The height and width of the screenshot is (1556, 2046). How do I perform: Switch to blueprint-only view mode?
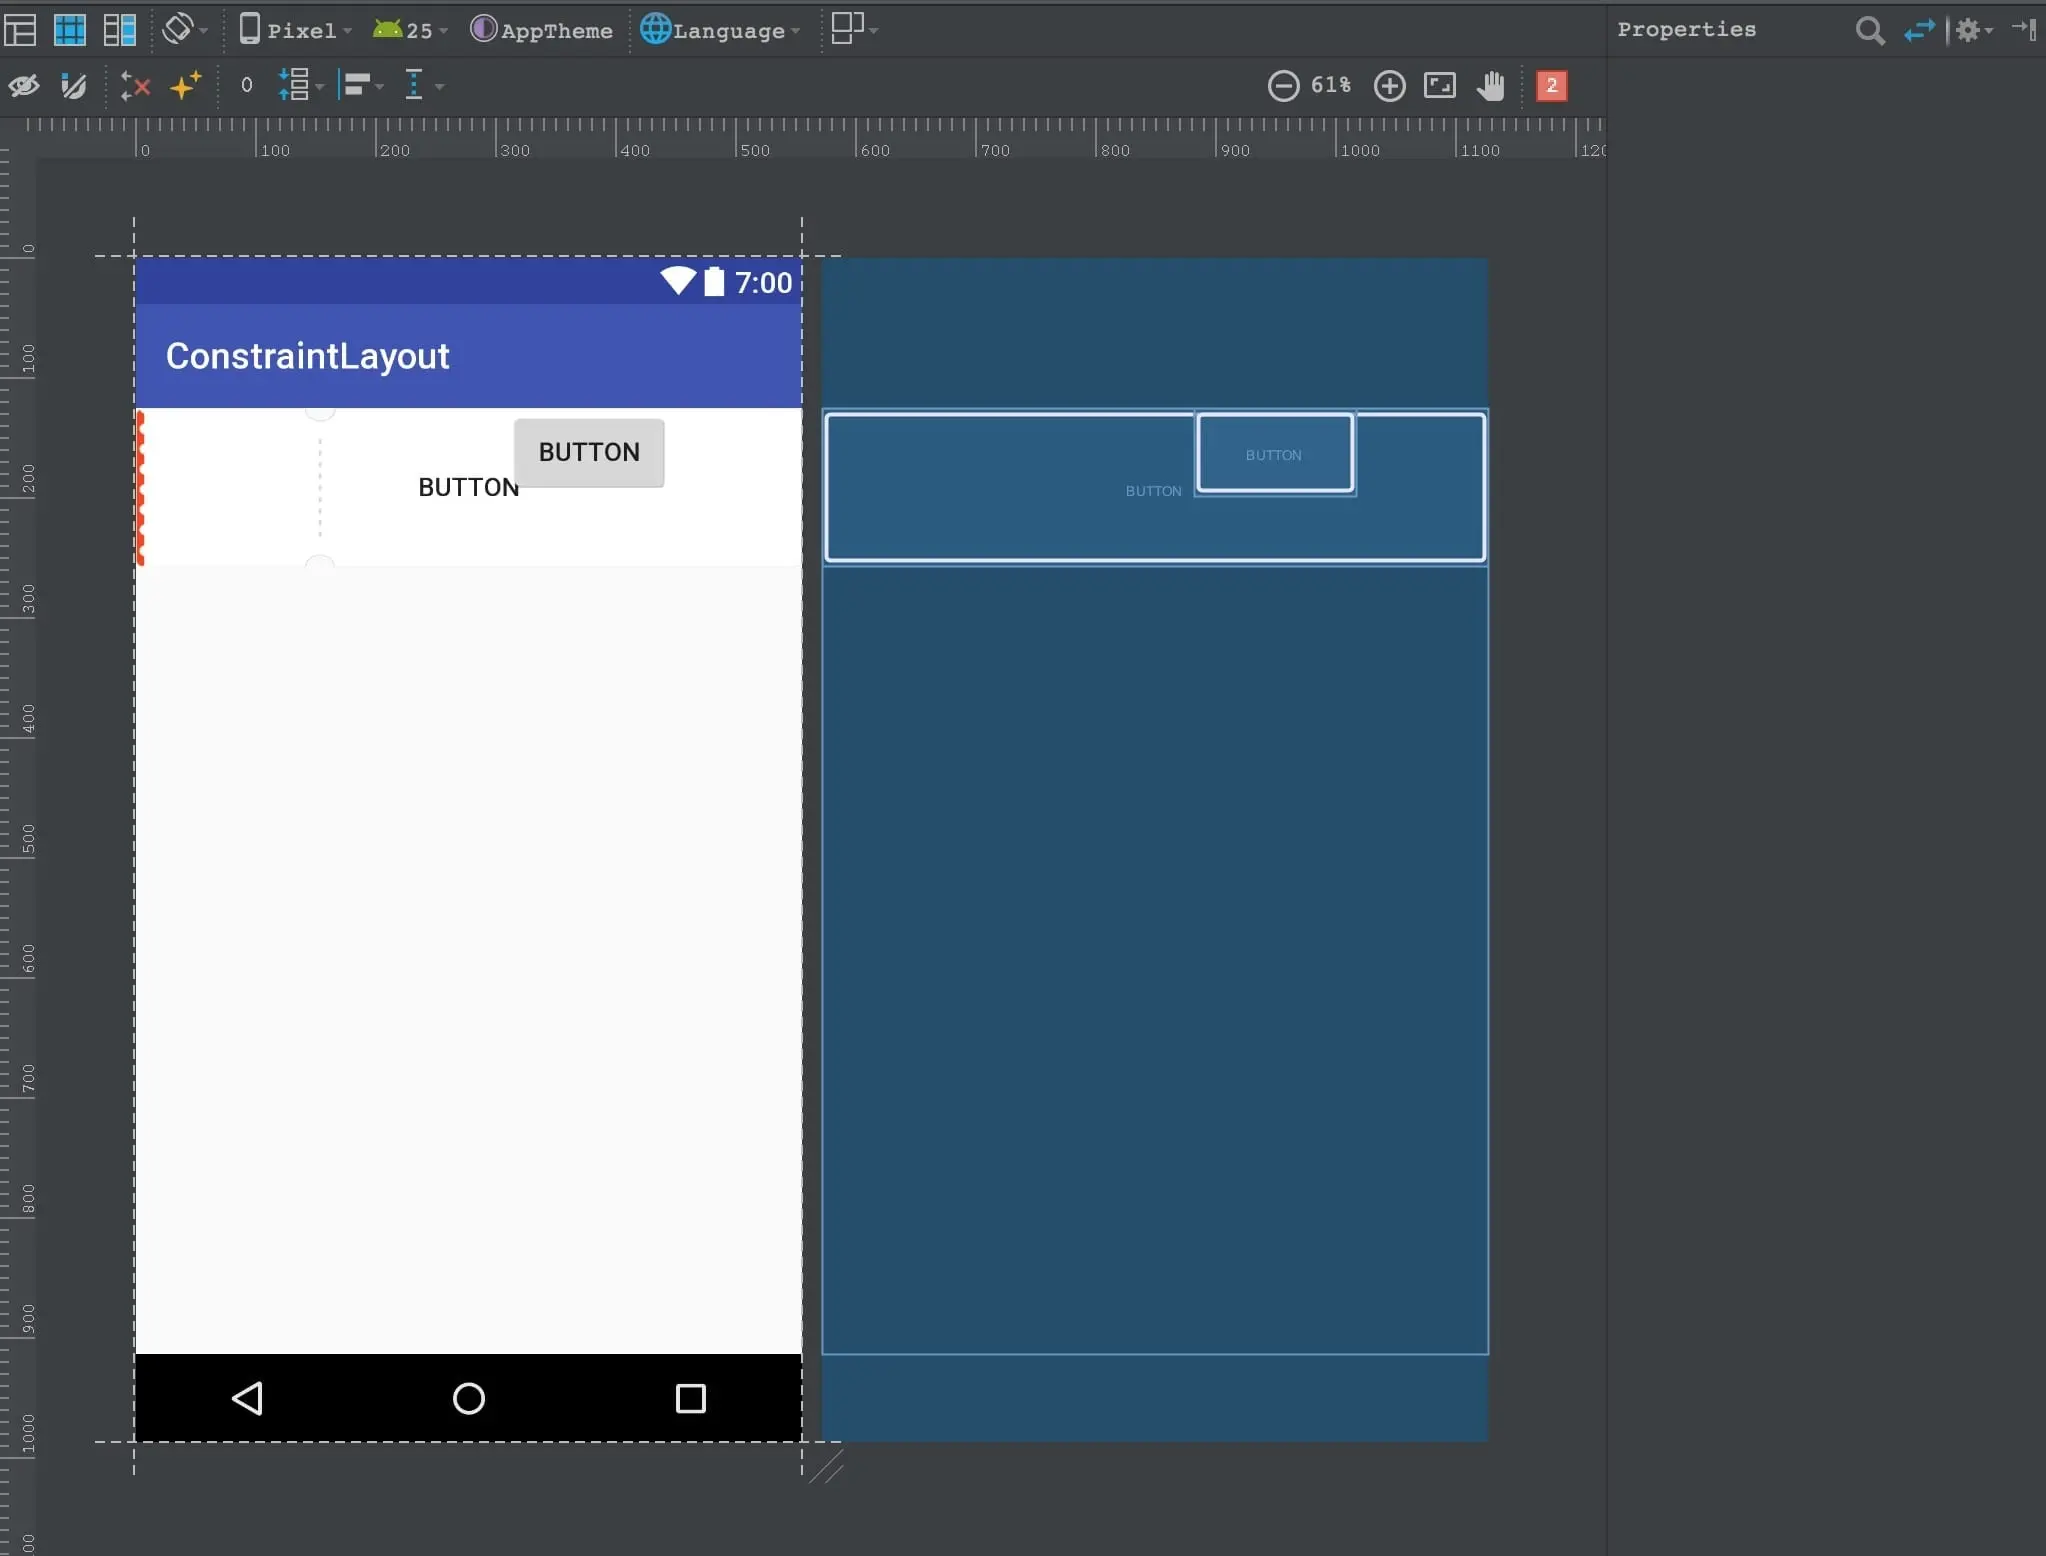tap(70, 30)
